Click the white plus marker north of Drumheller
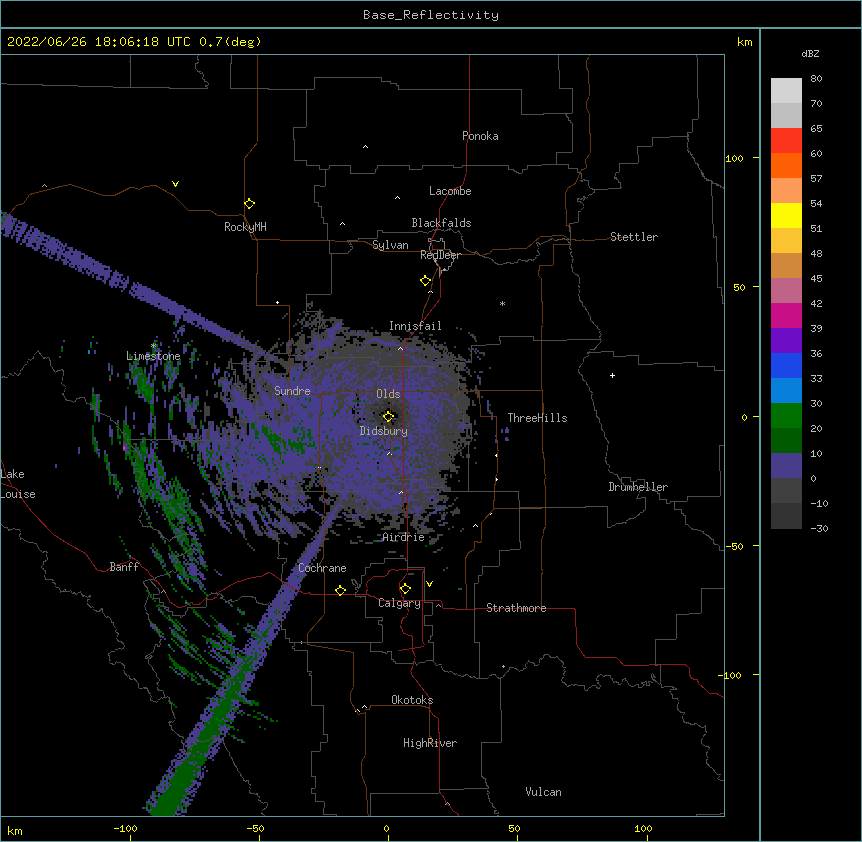The image size is (862, 842). (612, 375)
